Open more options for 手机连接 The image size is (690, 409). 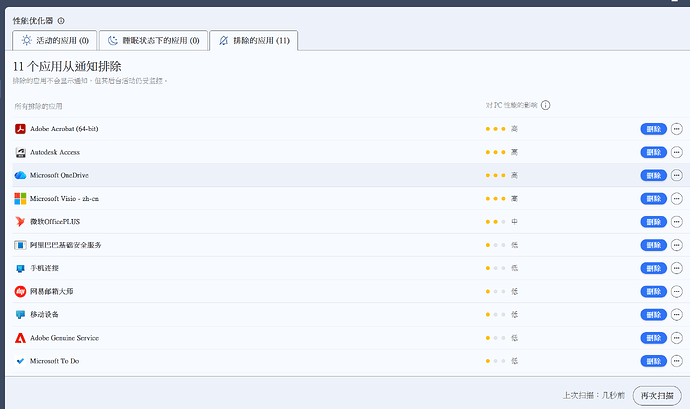click(676, 268)
